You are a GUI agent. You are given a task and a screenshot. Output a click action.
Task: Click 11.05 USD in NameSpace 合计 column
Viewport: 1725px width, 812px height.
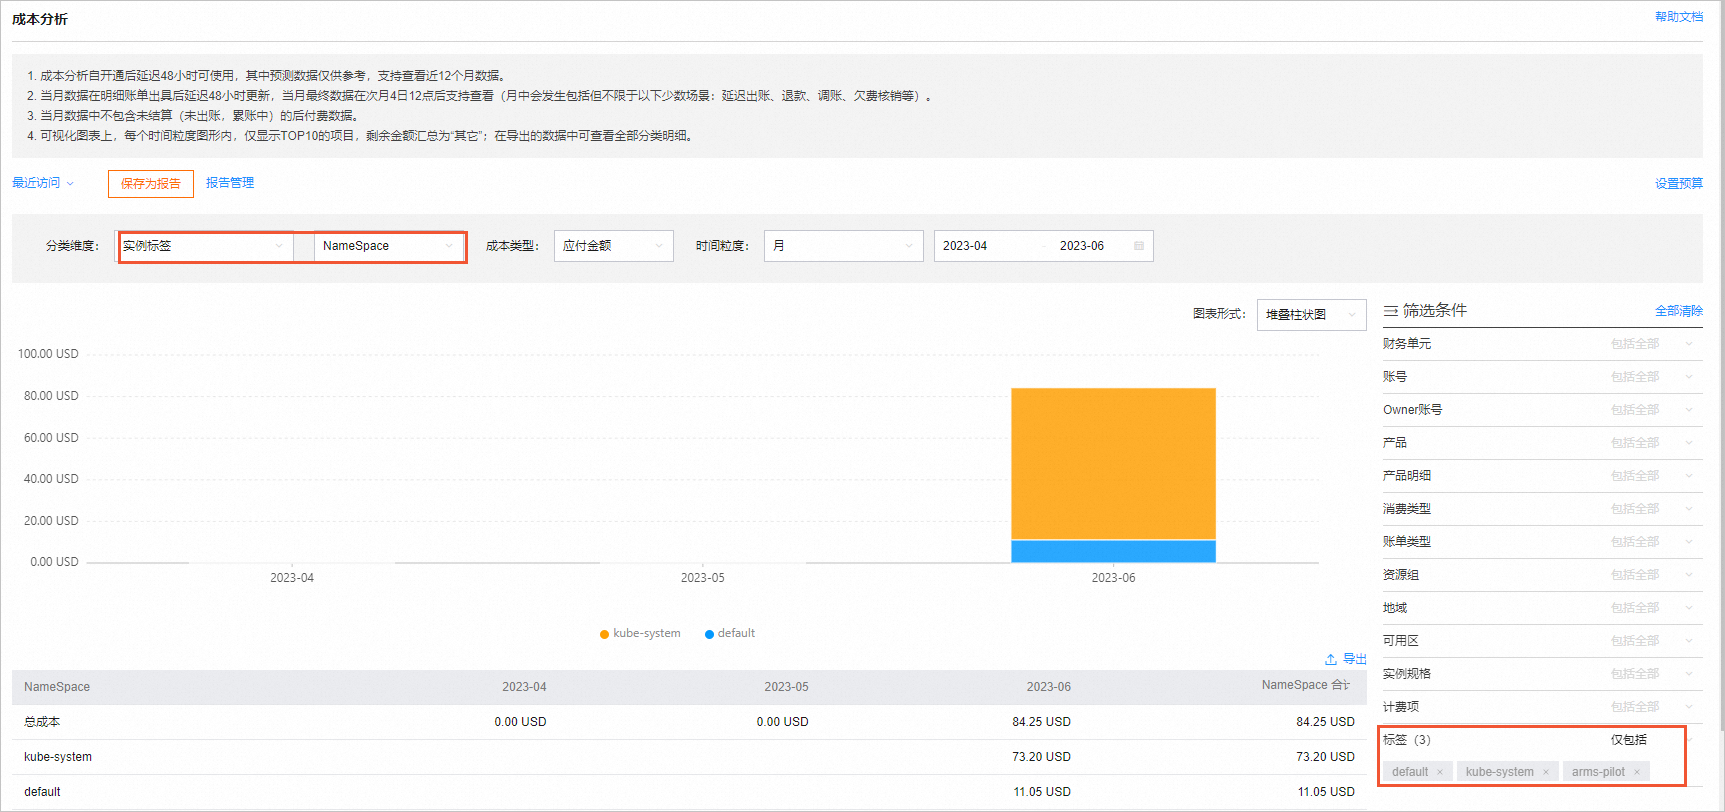(1326, 792)
